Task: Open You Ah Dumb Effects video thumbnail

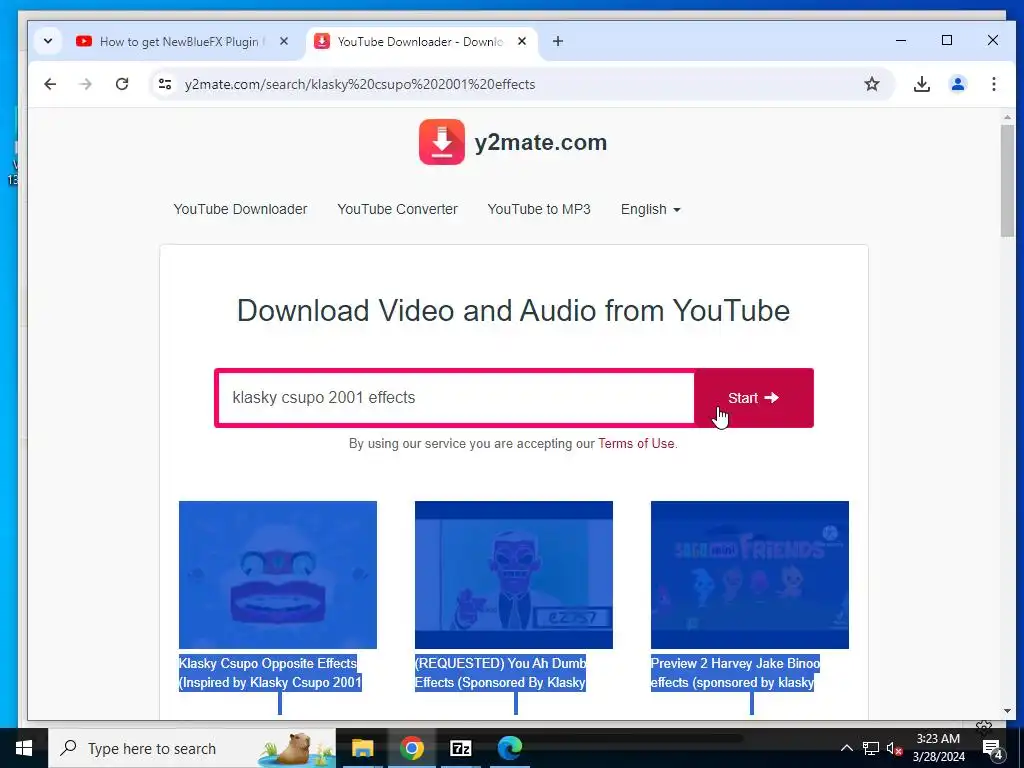Action: (x=514, y=575)
